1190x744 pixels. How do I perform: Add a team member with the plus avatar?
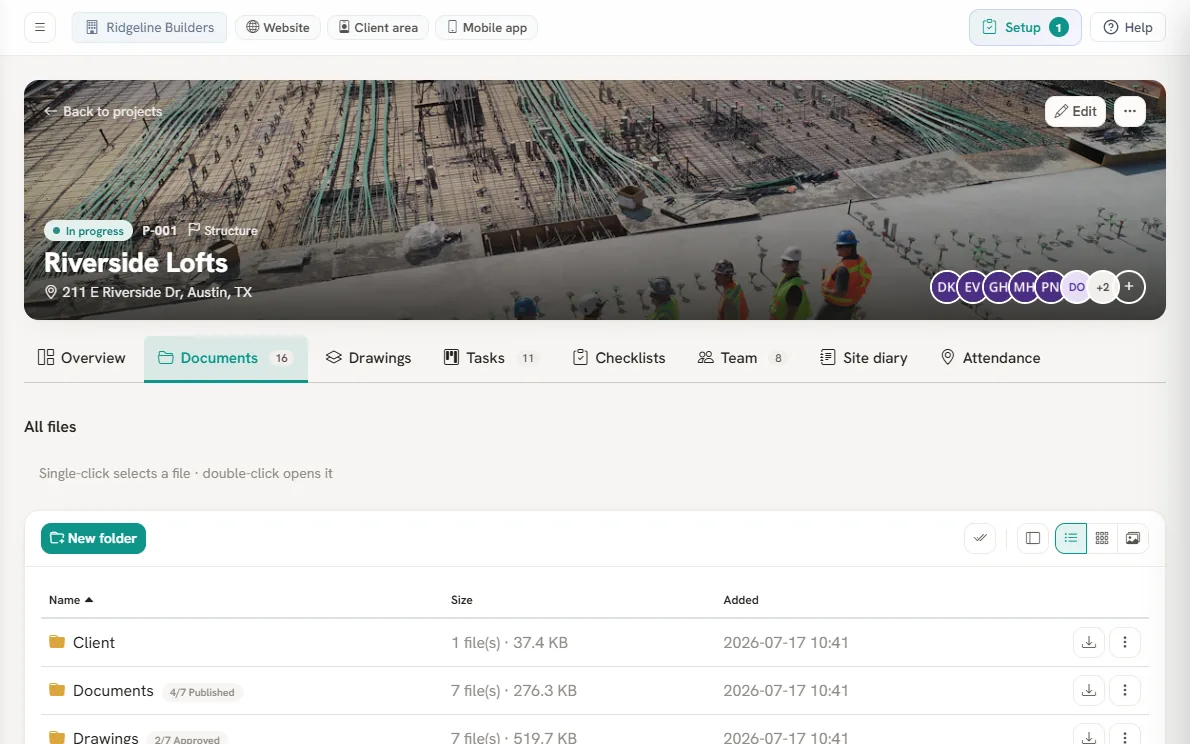pos(1129,287)
